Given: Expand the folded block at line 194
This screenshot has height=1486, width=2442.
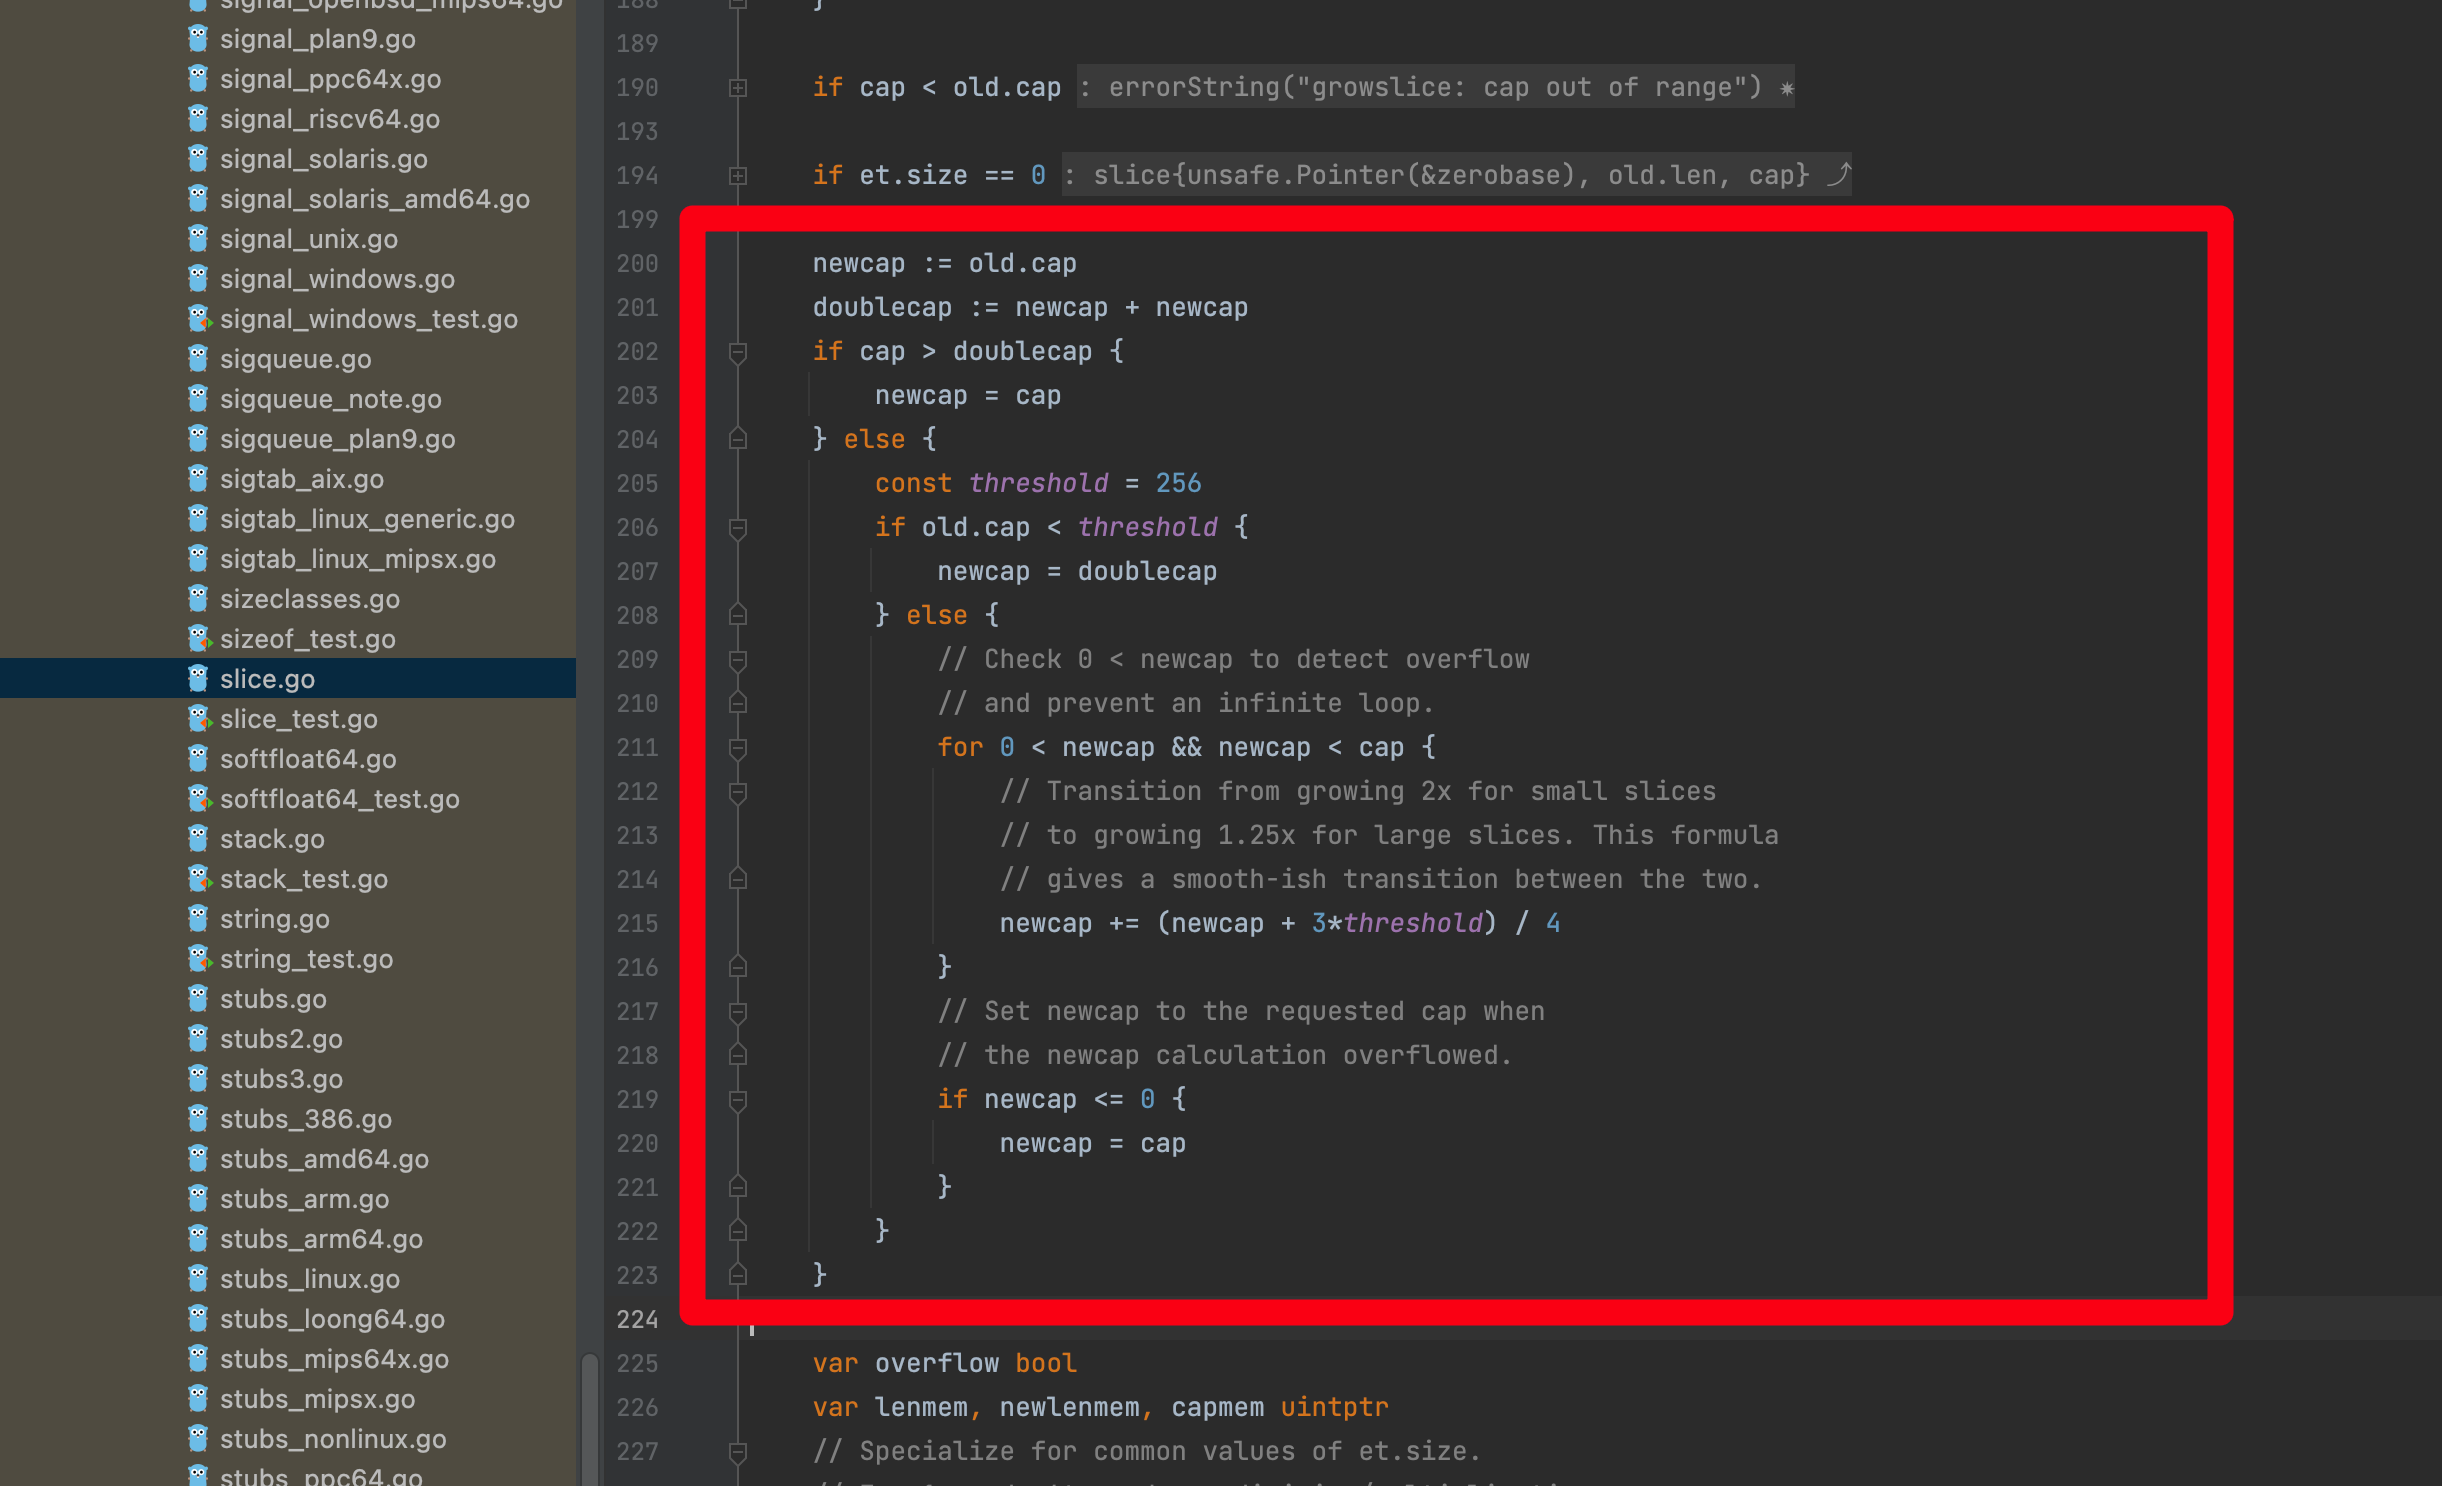Looking at the screenshot, I should (x=738, y=176).
